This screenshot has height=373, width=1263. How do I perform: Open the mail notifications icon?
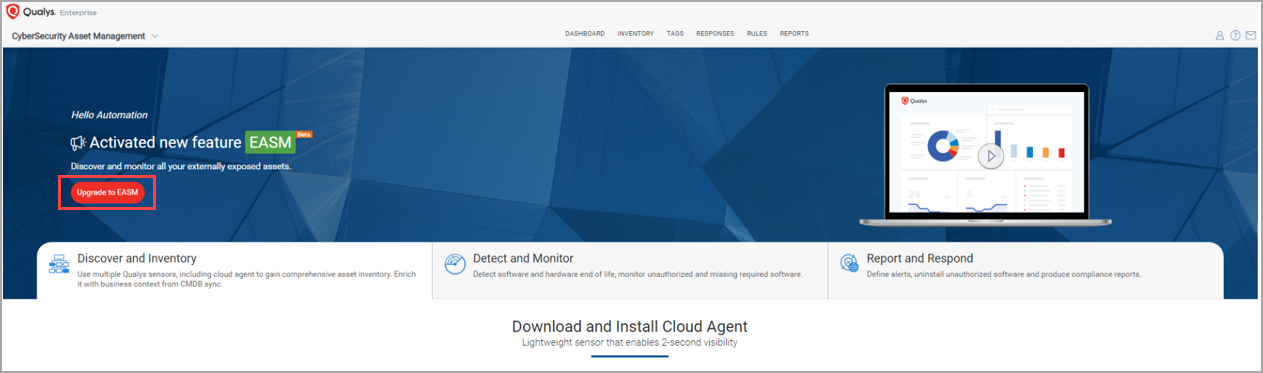point(1250,35)
